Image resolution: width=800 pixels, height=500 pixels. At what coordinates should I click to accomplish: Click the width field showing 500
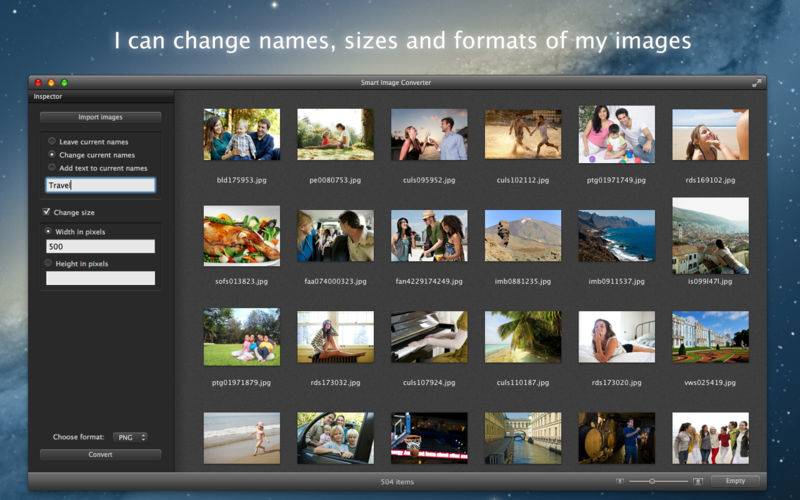tap(101, 246)
